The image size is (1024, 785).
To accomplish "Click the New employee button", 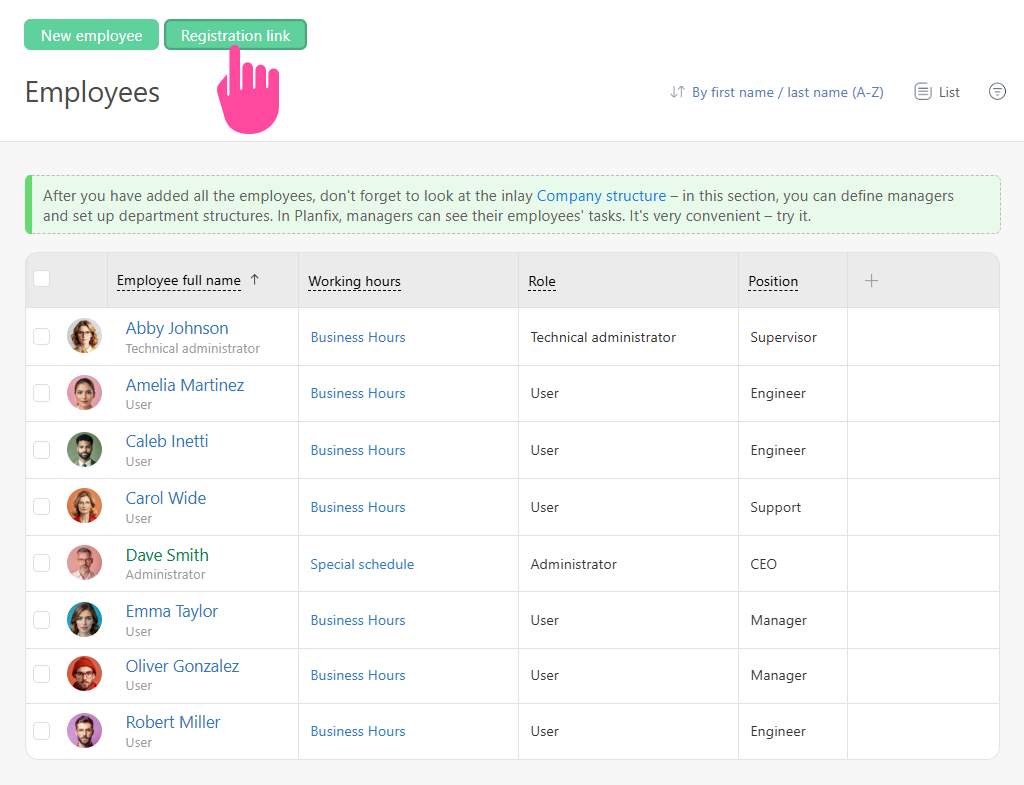I will pos(91,35).
